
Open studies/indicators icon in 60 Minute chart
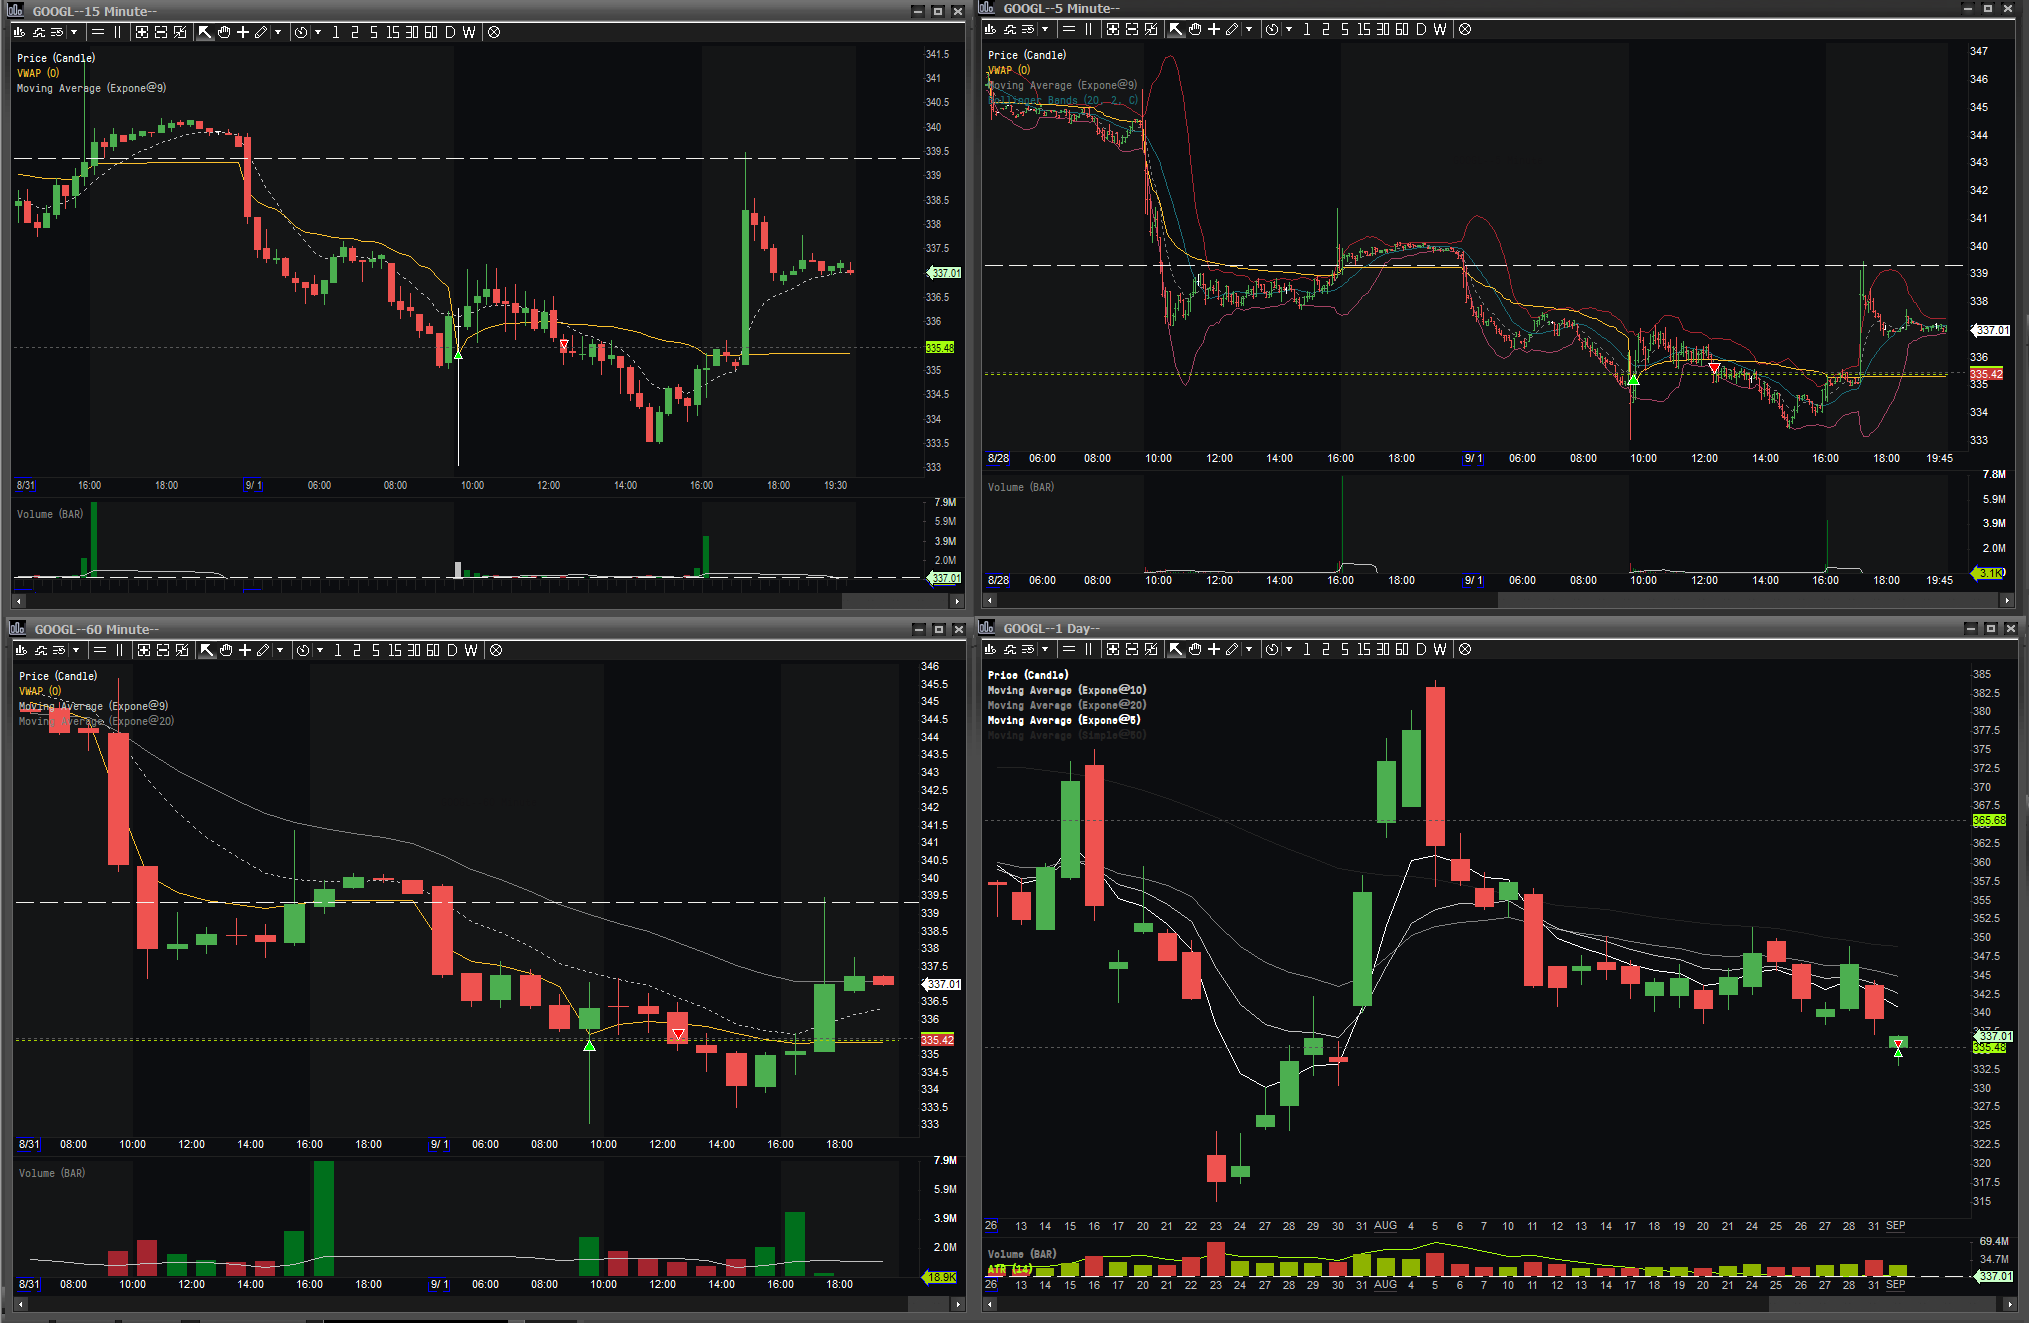[x=42, y=650]
